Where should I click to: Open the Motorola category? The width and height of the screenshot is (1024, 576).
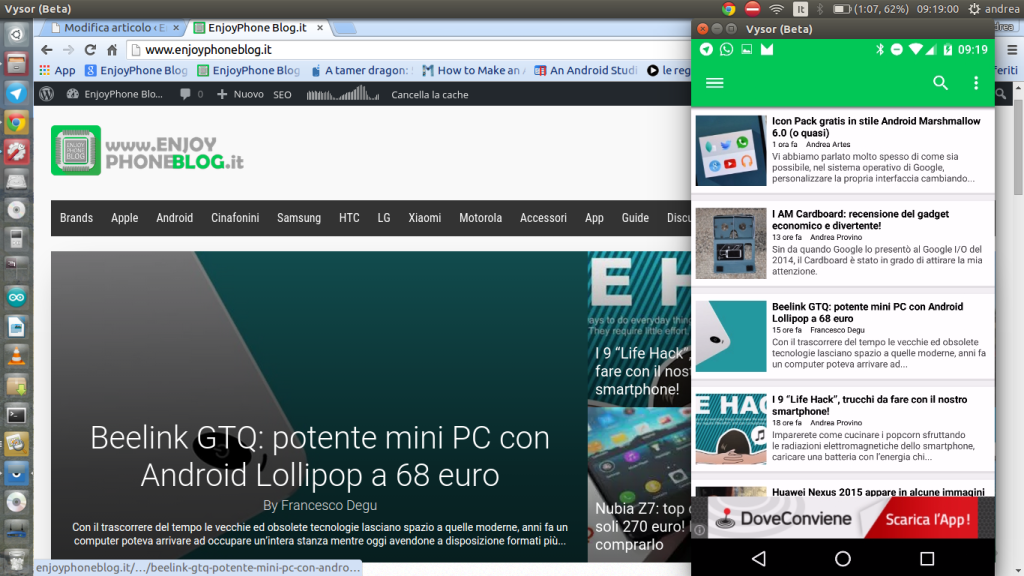(x=481, y=218)
